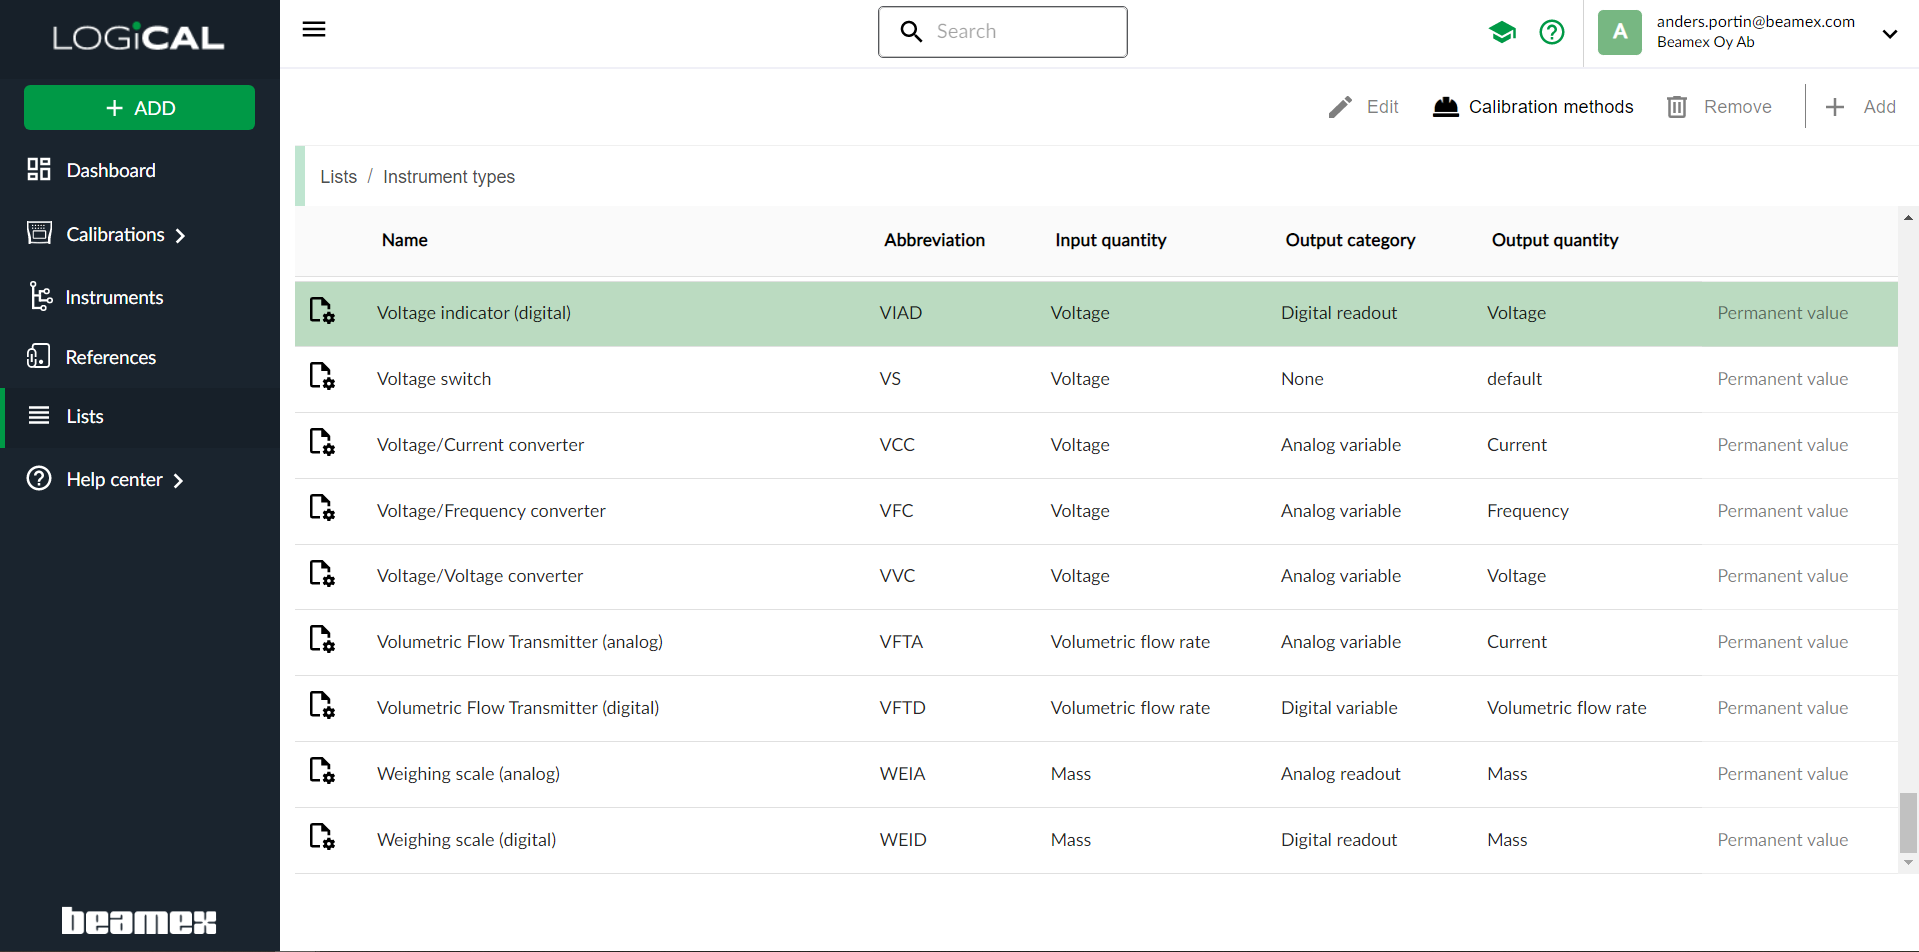Click the Remove trash icon
Screen dimensions: 1919x952
pos(1677,107)
